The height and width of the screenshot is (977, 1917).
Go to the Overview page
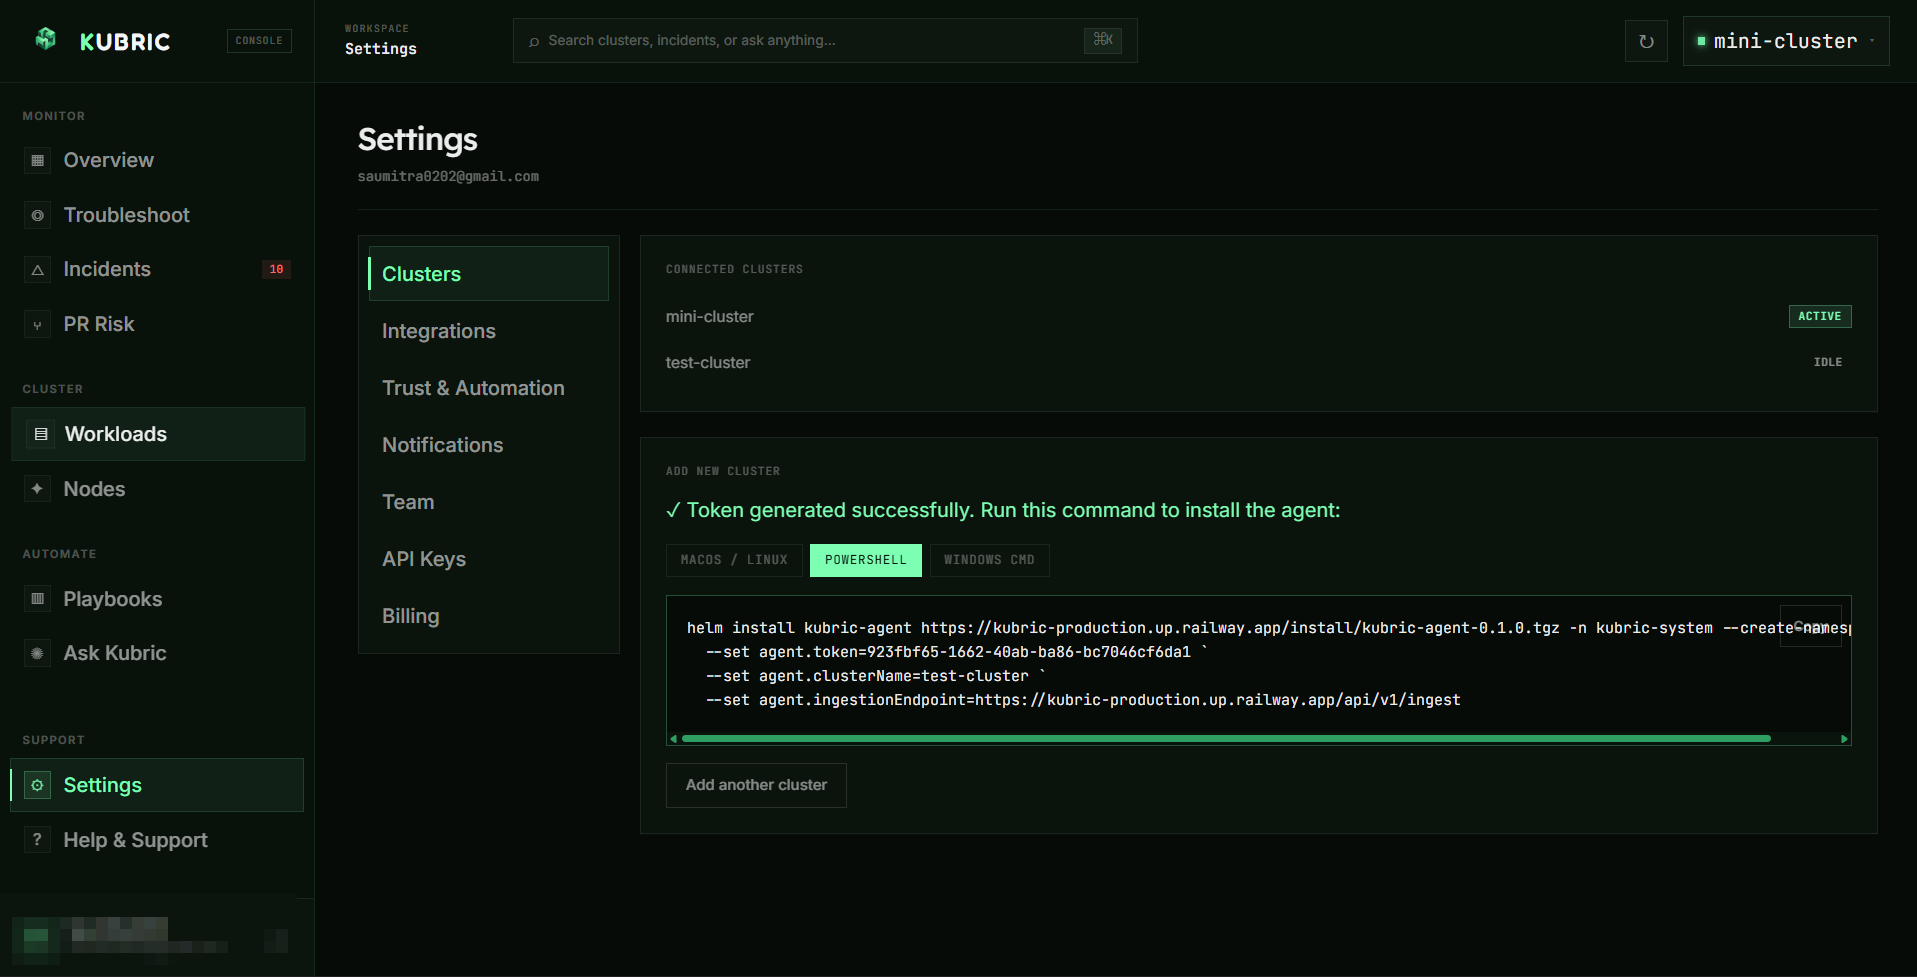pos(158,160)
